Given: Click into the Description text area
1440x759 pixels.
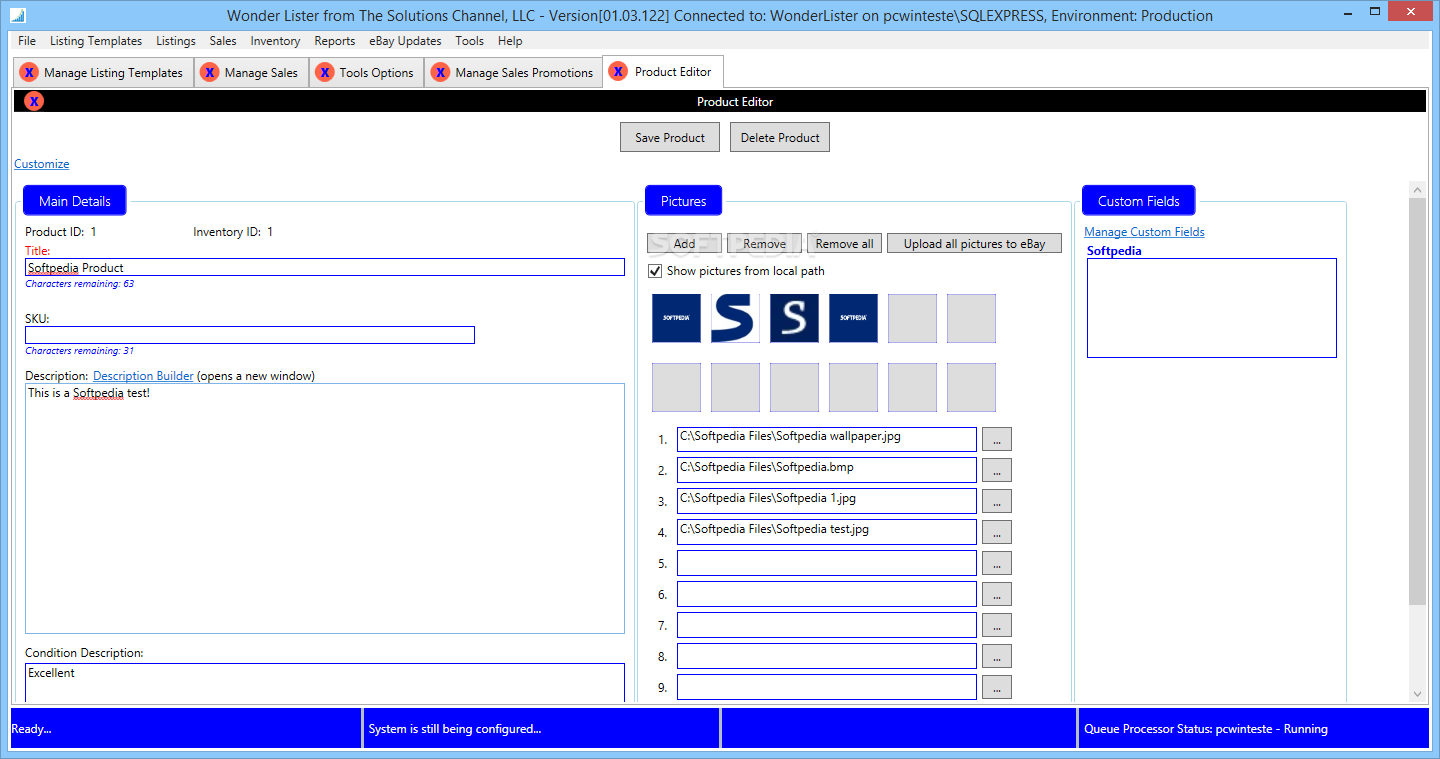Looking at the screenshot, I should pos(325,508).
